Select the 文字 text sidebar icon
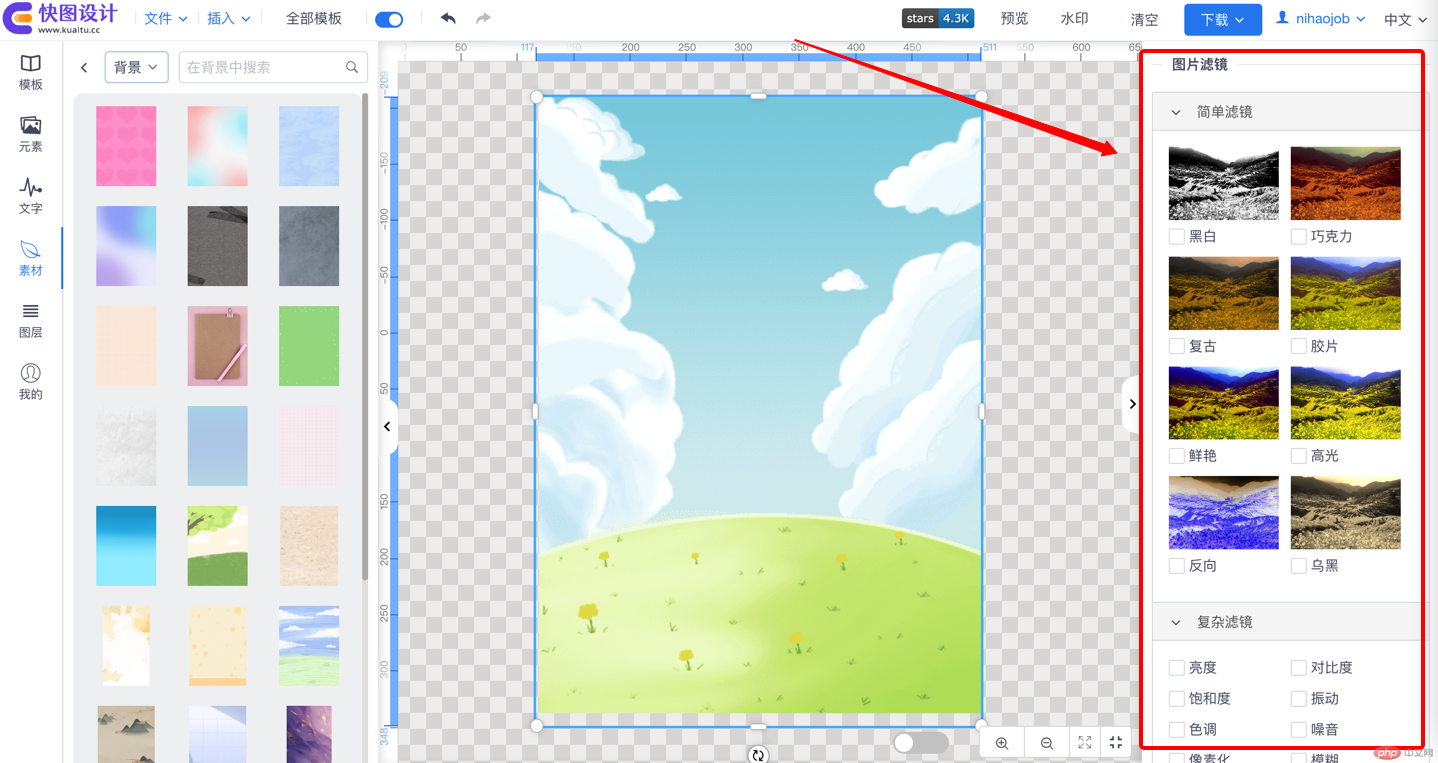 [31, 196]
